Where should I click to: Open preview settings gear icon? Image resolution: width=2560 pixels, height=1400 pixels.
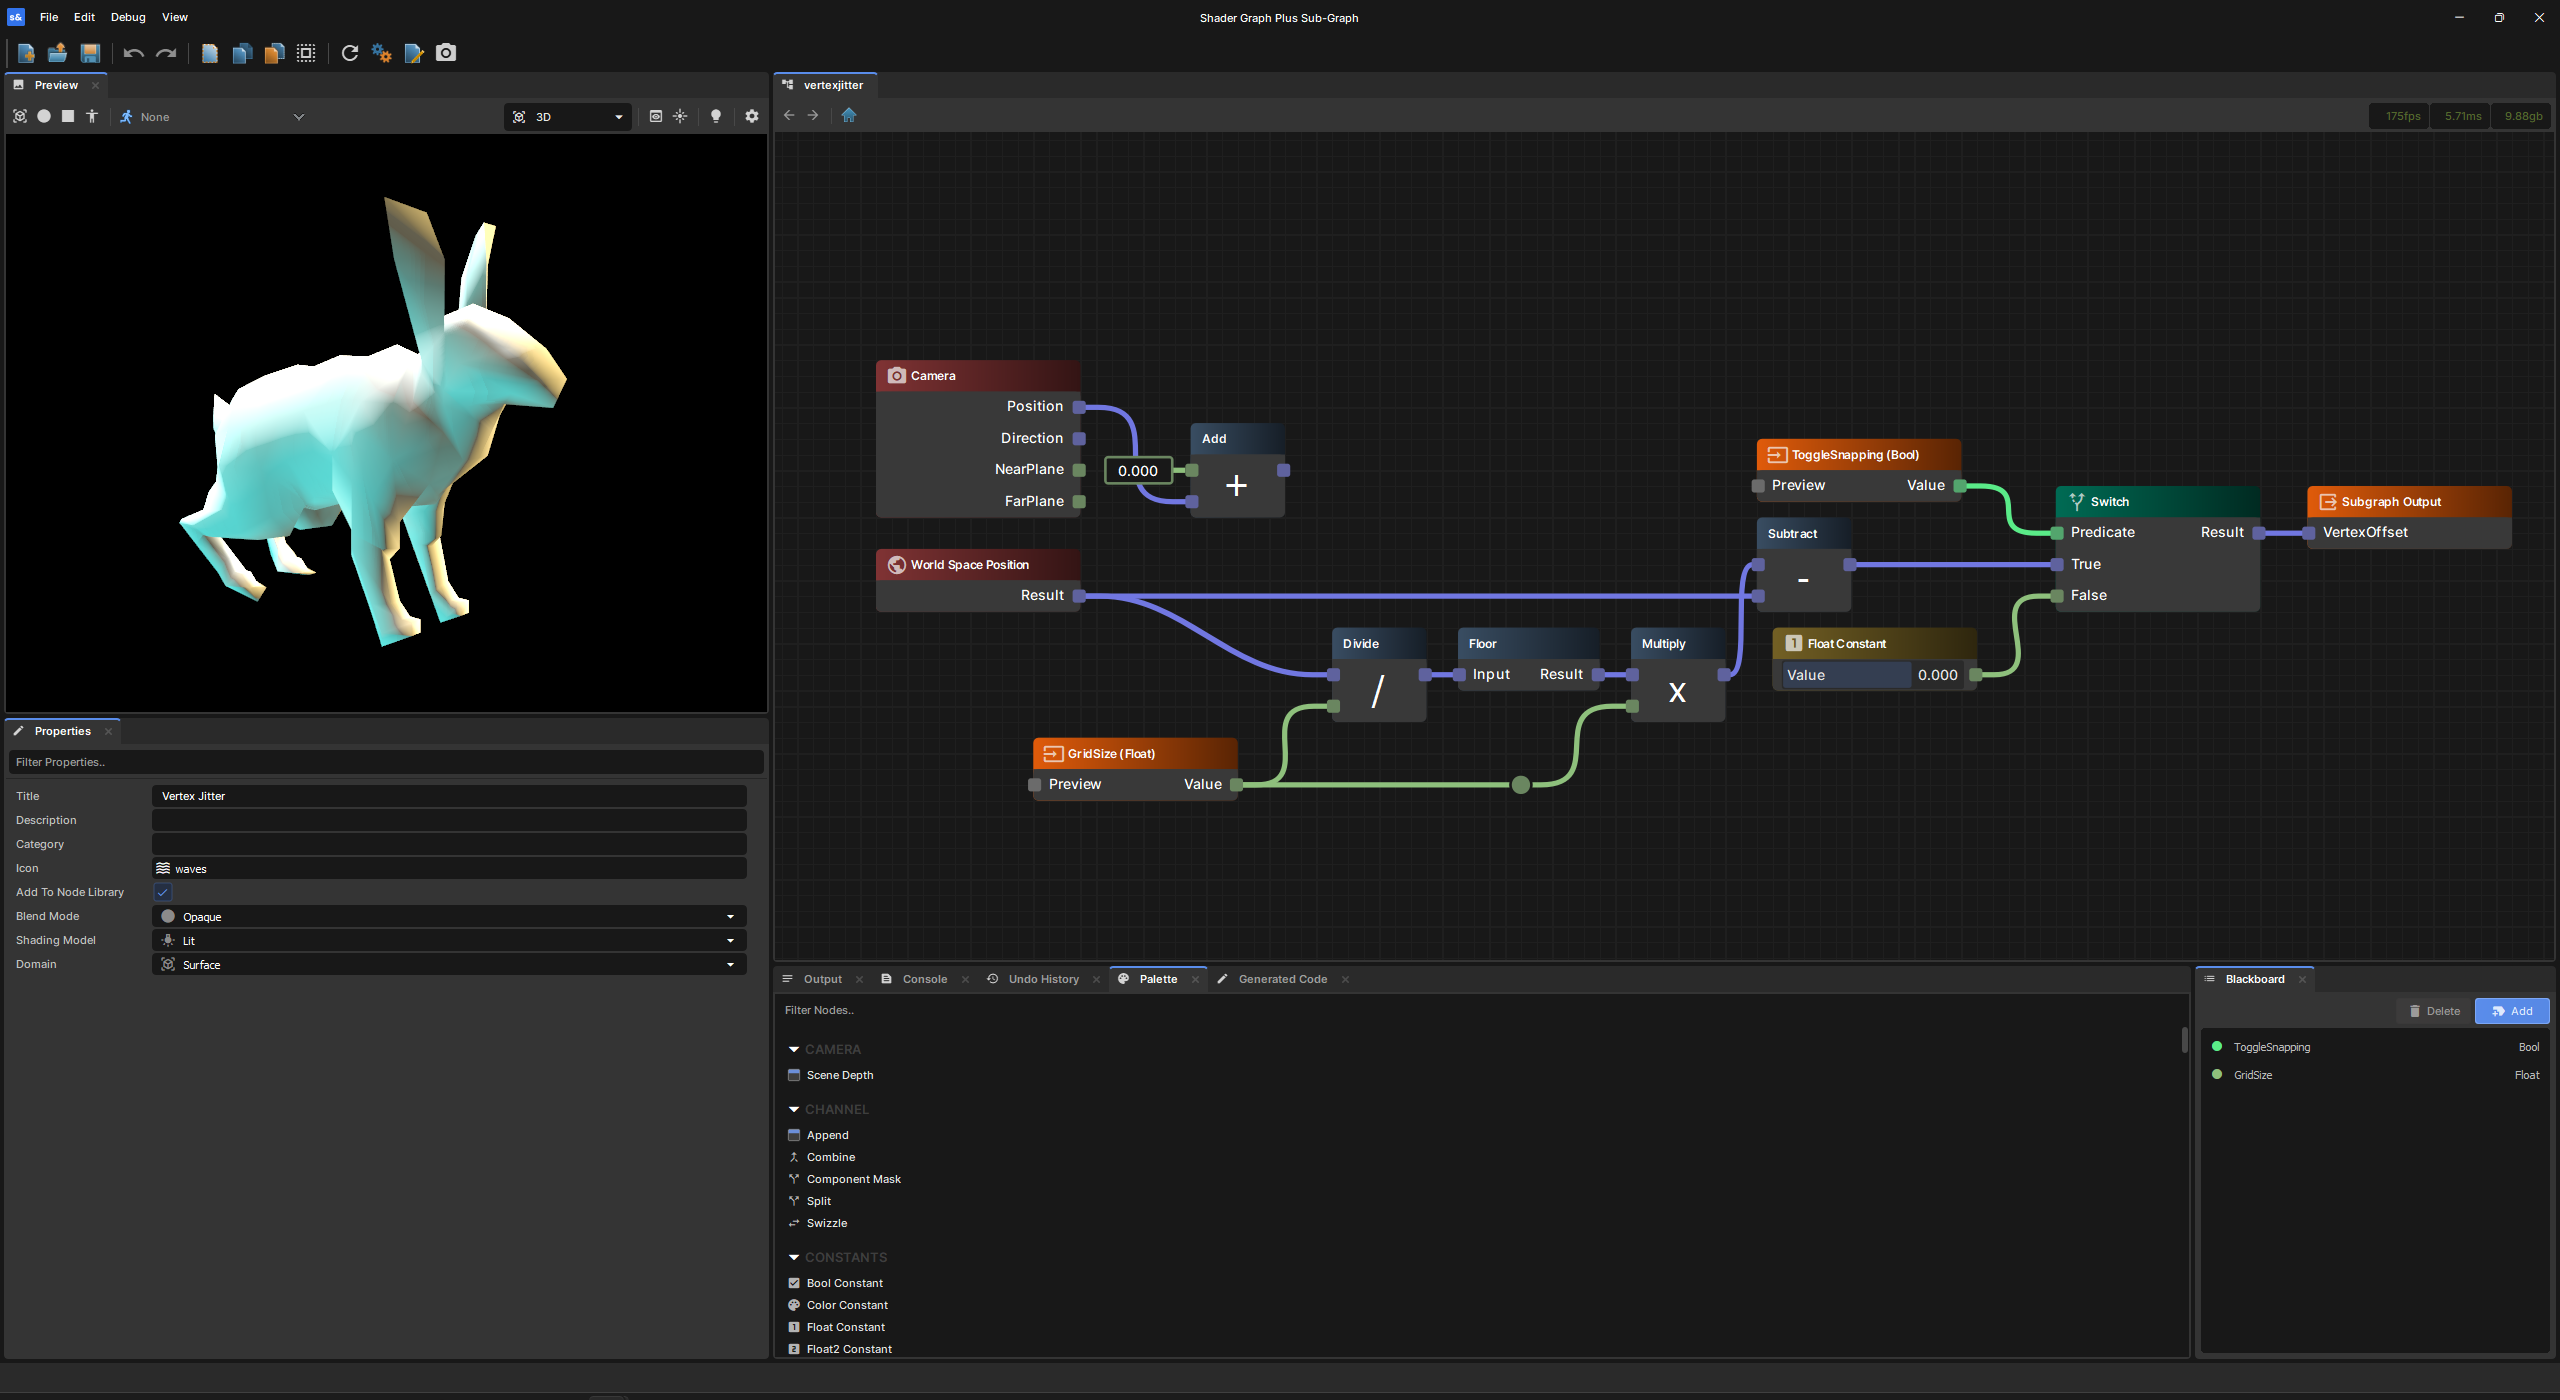(x=752, y=116)
